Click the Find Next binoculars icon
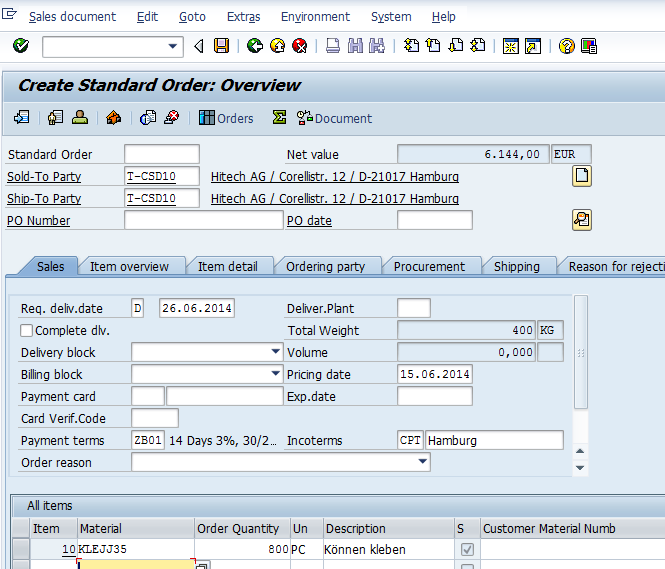Image resolution: width=665 pixels, height=569 pixels. pos(377,45)
